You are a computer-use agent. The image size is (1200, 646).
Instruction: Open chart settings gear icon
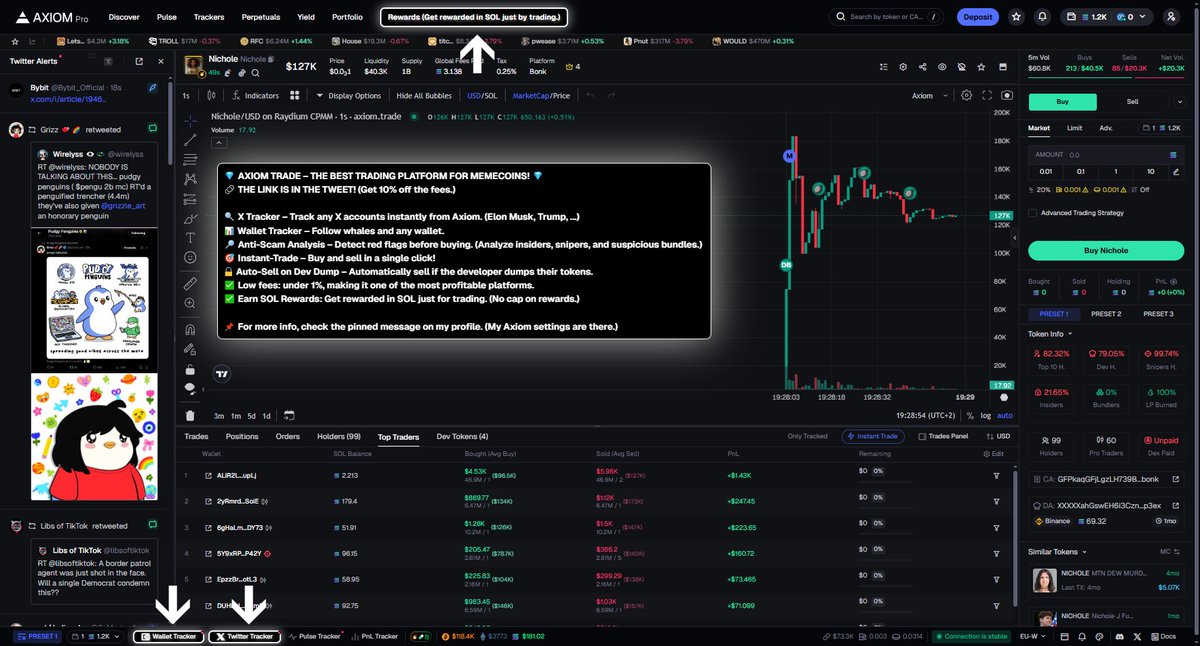tap(966, 95)
